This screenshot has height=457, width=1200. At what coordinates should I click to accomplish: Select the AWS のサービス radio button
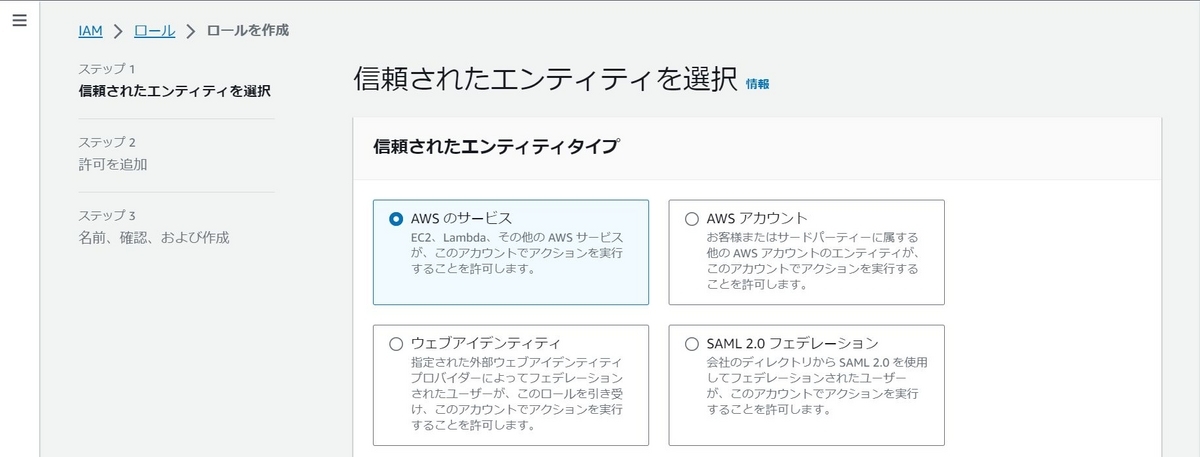[x=396, y=218]
